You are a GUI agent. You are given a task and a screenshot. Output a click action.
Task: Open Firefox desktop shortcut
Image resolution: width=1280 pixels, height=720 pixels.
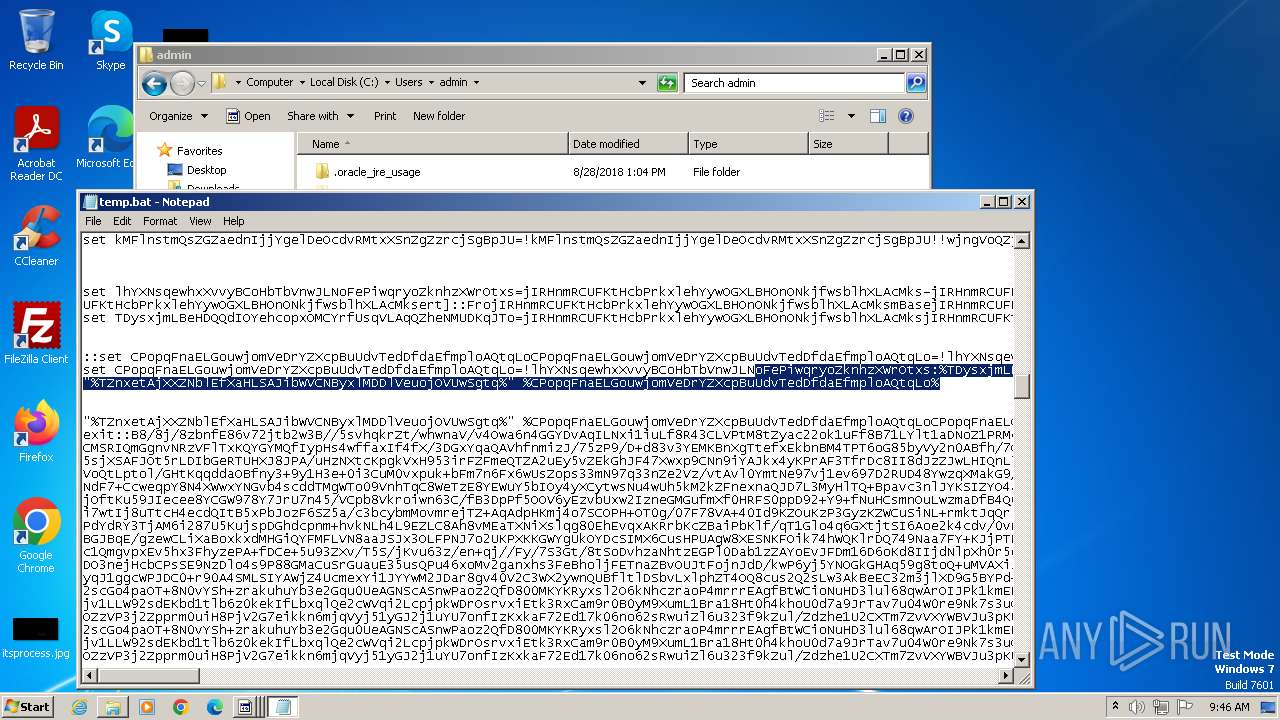[36, 431]
